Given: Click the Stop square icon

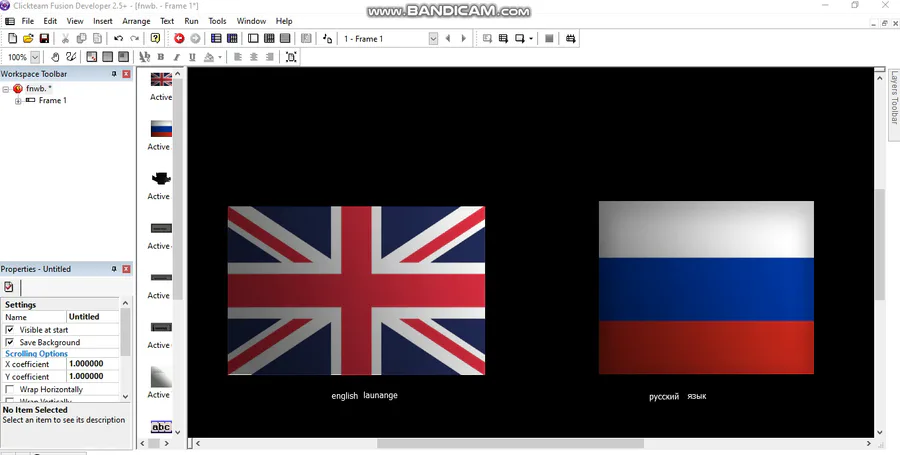Looking at the screenshot, I should coord(549,38).
